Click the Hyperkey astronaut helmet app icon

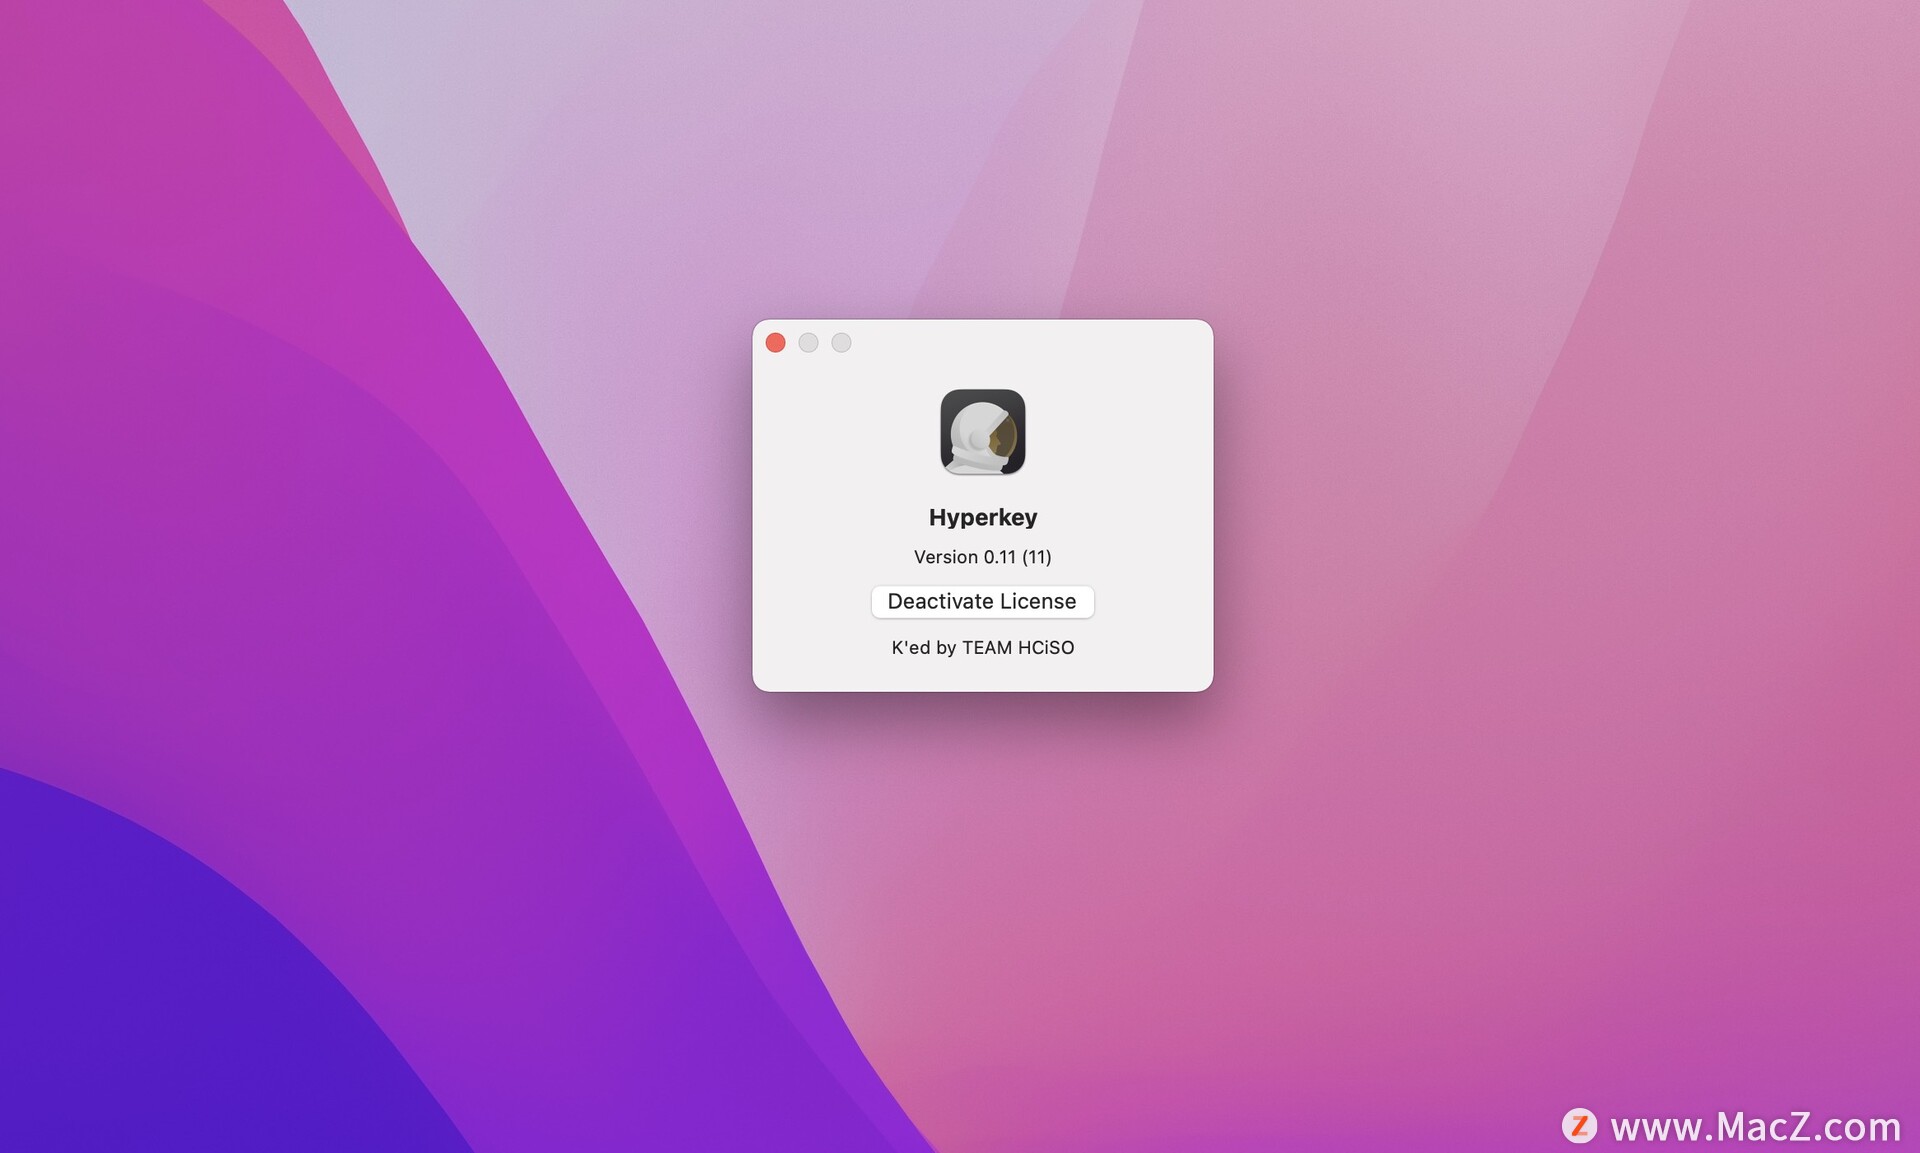pos(982,432)
